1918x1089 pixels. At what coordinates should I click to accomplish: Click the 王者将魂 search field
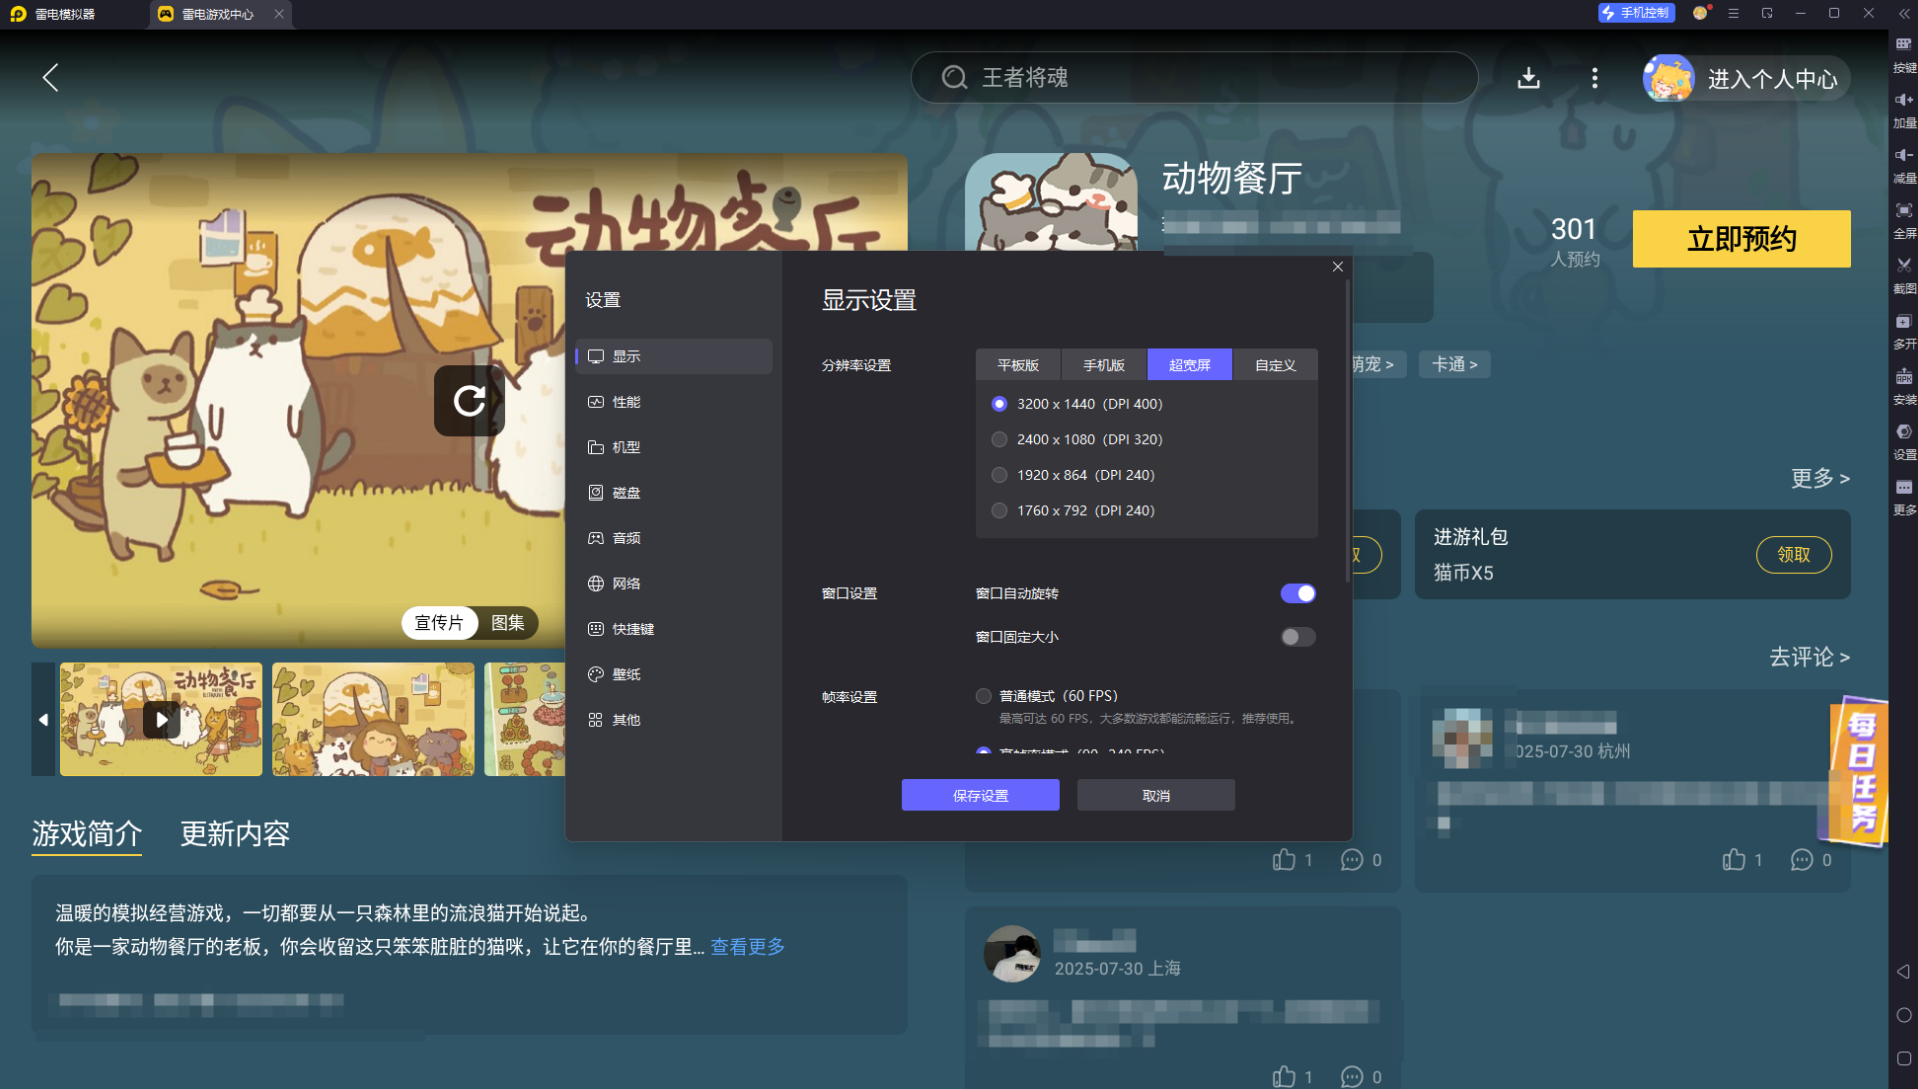[1194, 78]
